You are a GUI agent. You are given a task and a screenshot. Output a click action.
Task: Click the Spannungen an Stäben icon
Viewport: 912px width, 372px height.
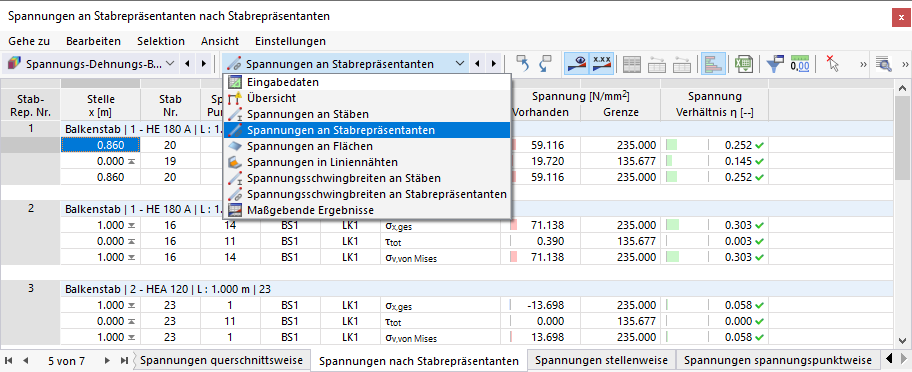click(x=234, y=115)
